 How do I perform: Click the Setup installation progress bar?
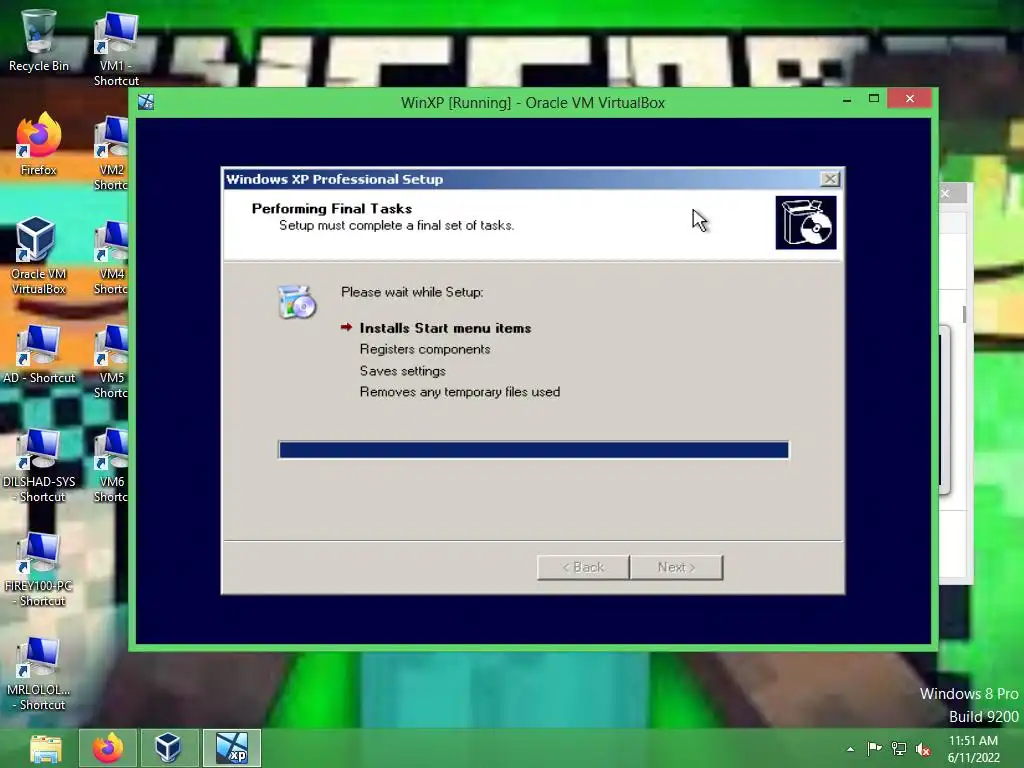[x=534, y=450]
